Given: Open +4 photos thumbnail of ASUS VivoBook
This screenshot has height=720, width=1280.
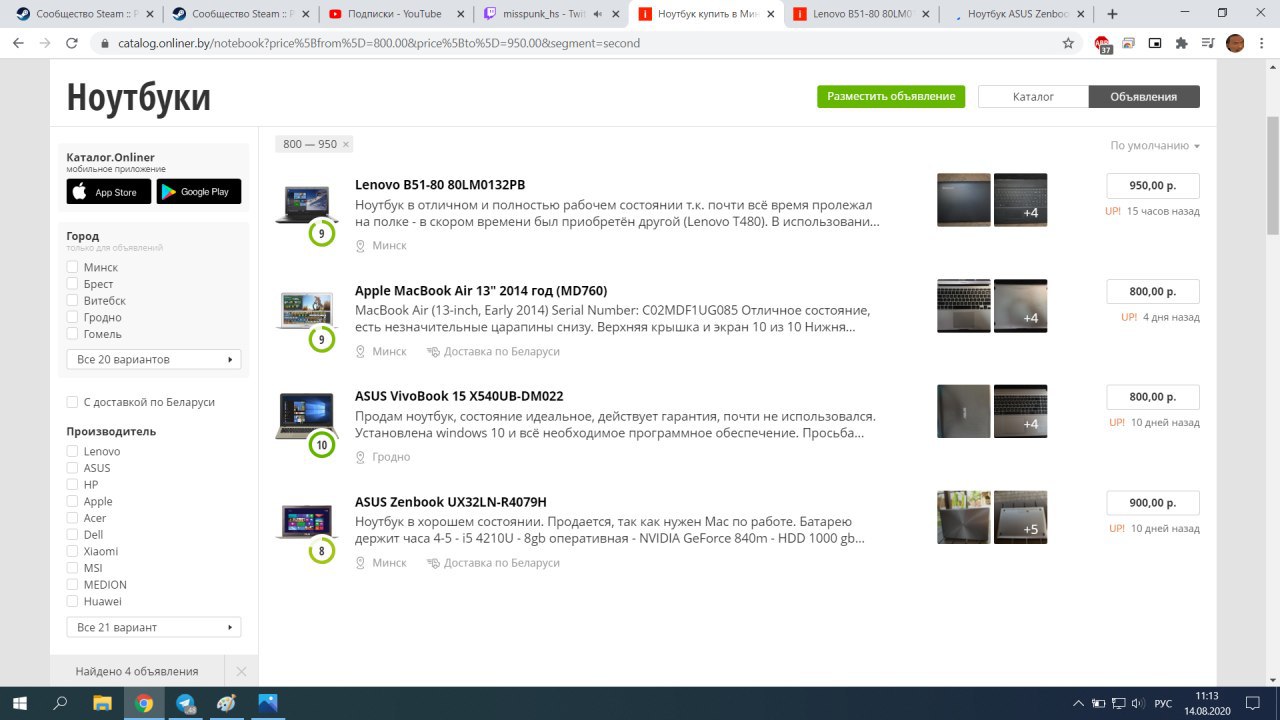Looking at the screenshot, I should [x=1021, y=411].
